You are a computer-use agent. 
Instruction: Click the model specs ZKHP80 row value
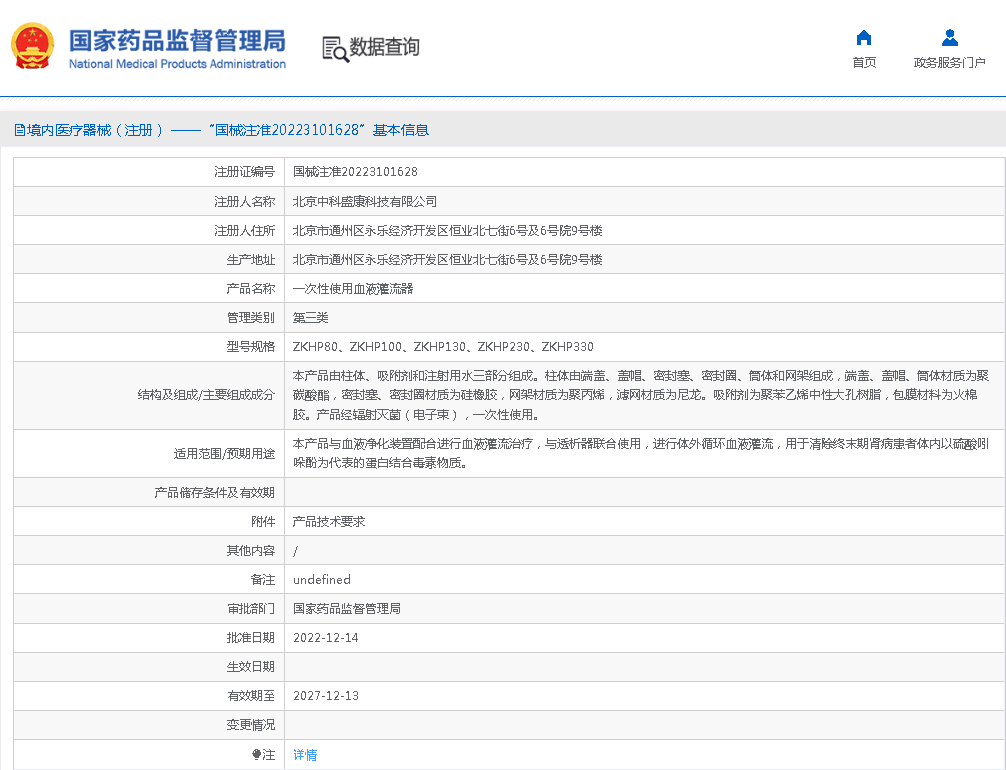click(443, 347)
